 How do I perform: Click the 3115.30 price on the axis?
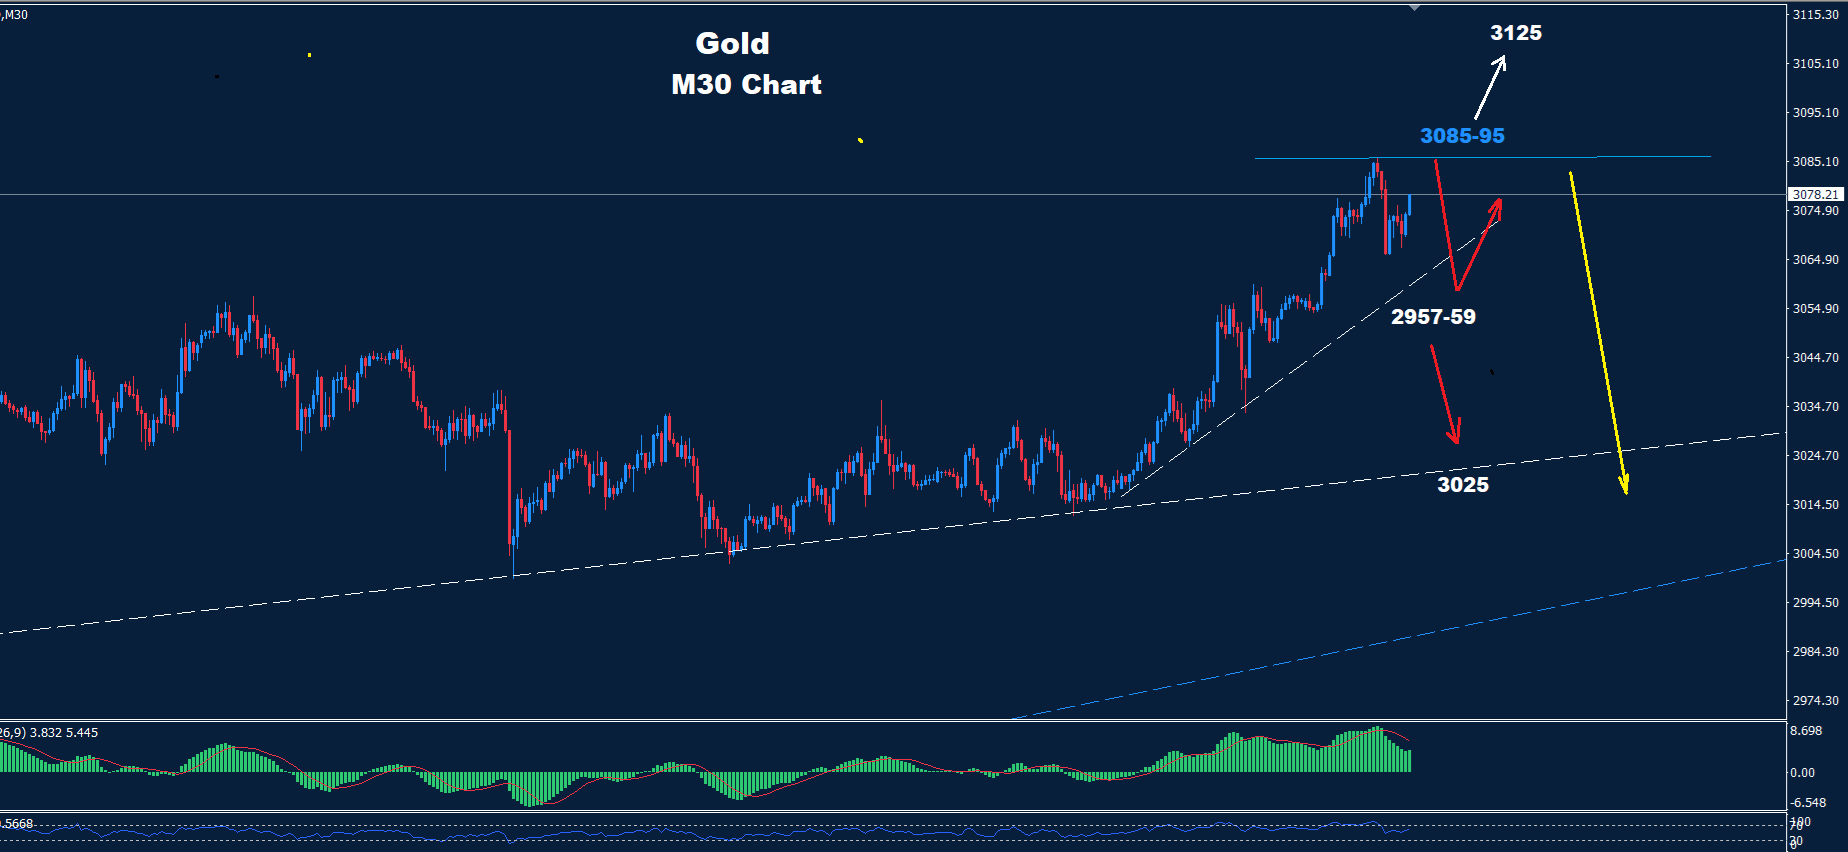tap(1815, 15)
